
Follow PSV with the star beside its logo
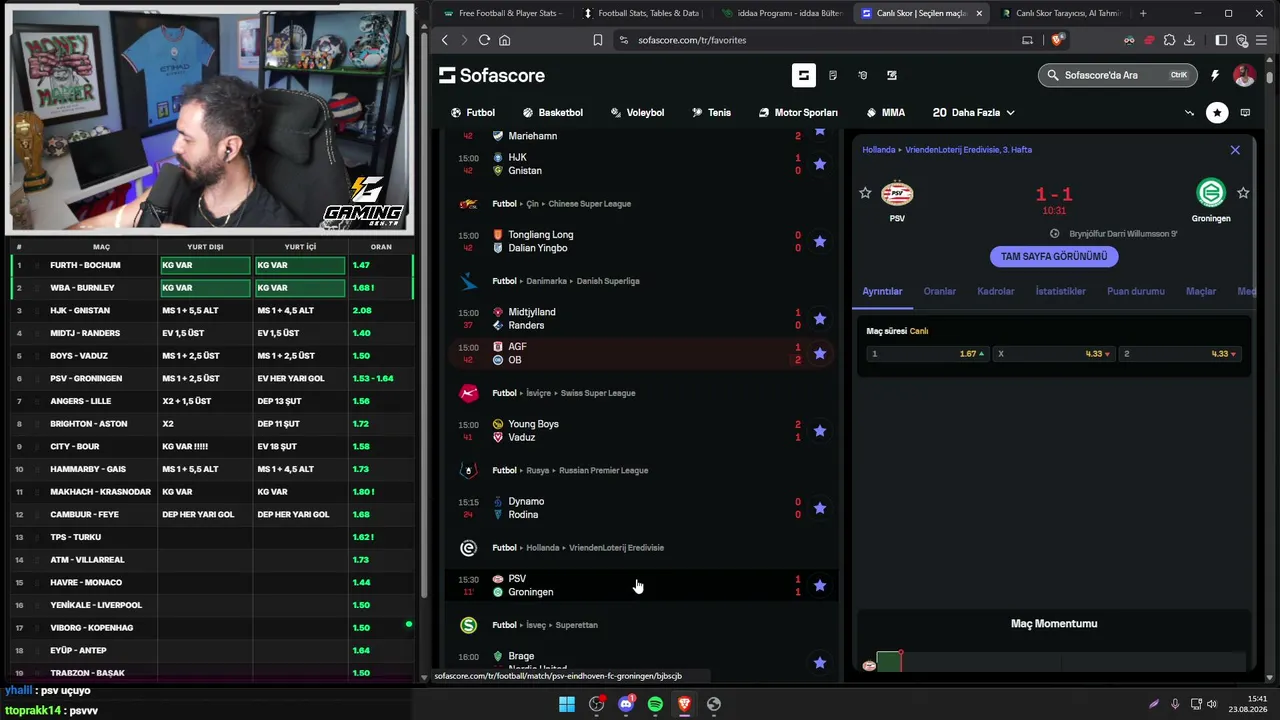(865, 193)
